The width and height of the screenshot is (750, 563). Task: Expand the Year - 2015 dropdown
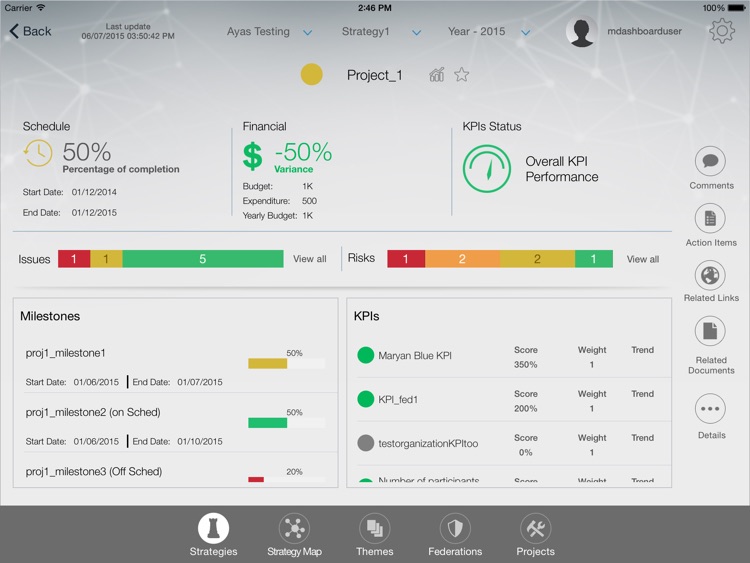526,33
